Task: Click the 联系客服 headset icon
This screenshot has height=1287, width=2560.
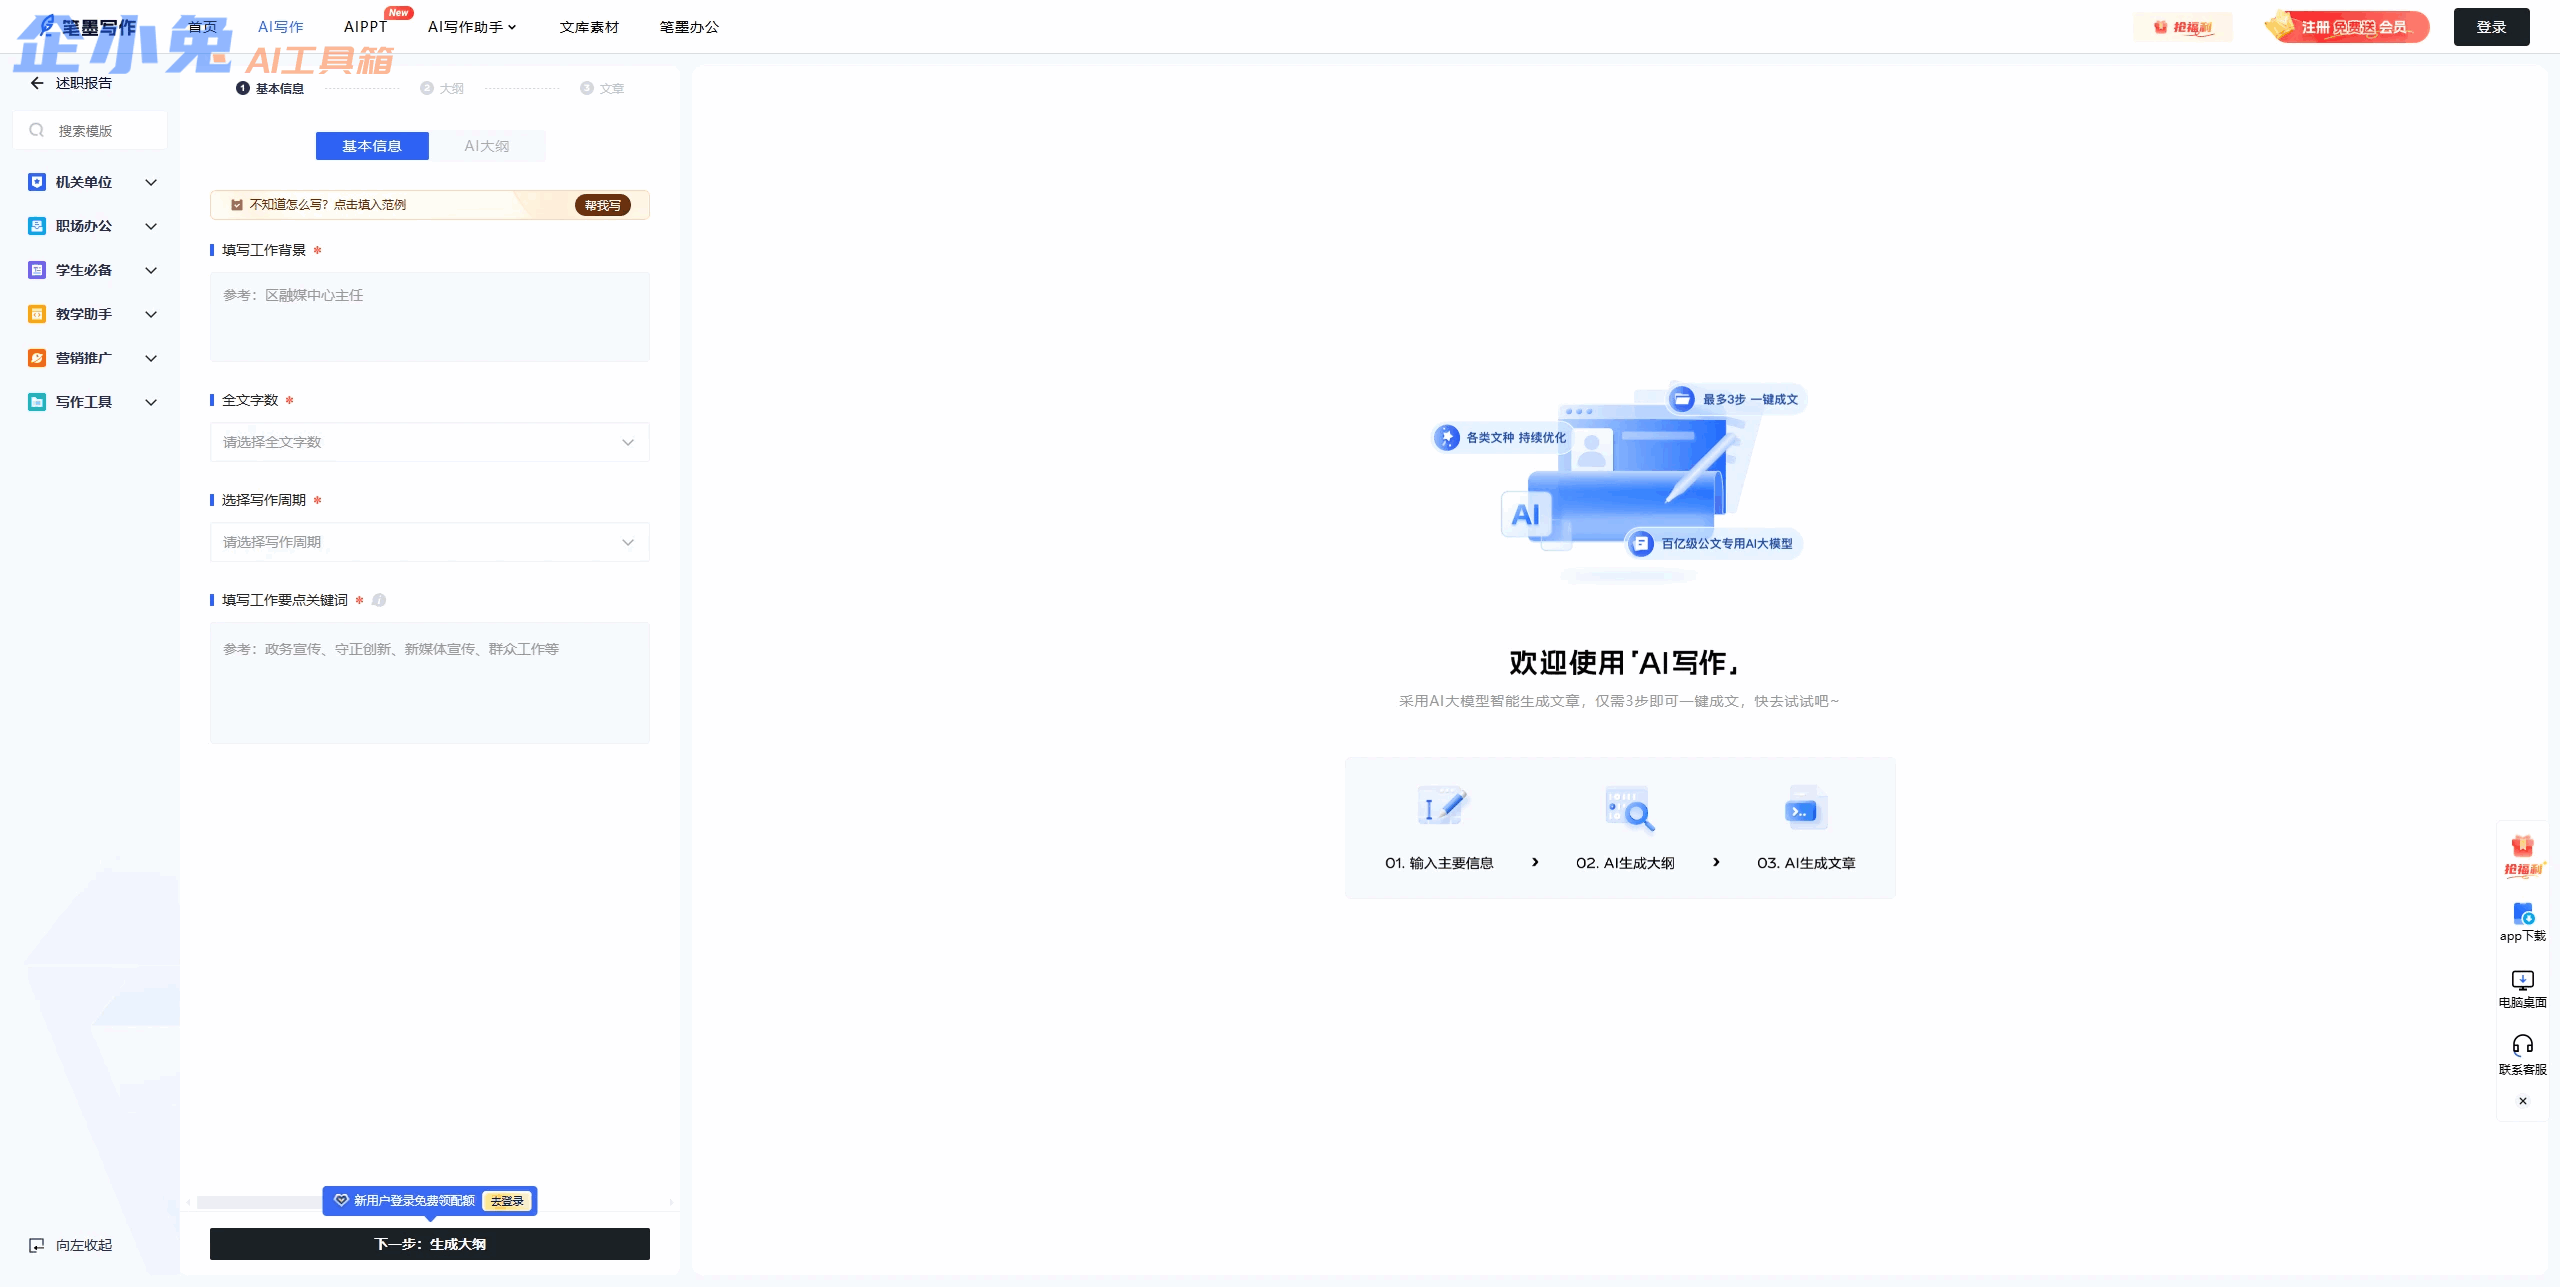Action: (2523, 1045)
